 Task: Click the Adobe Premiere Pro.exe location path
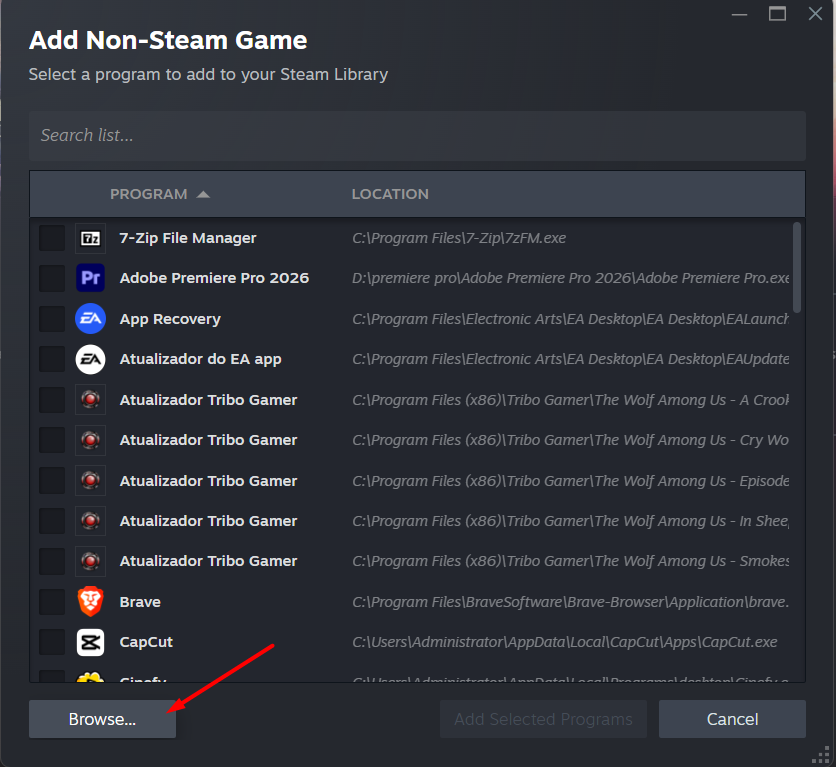pyautogui.click(x=570, y=278)
